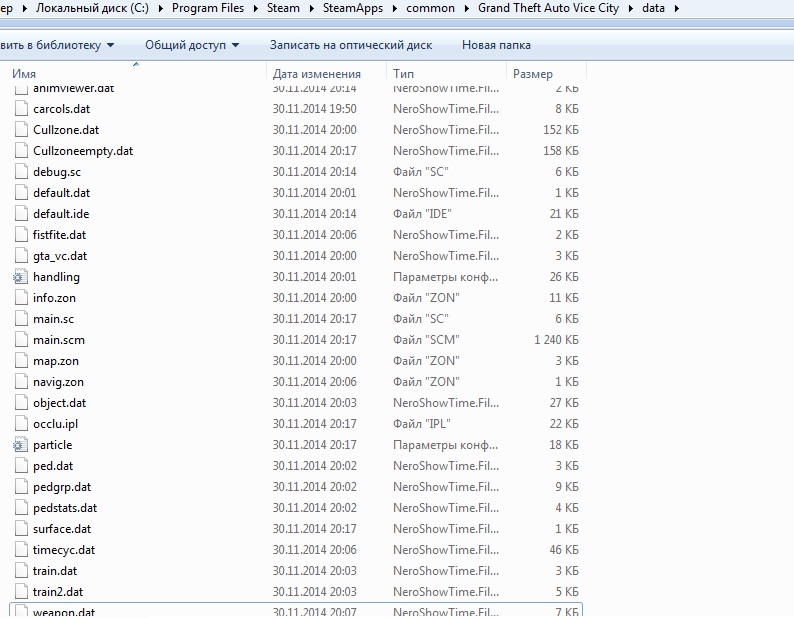Click the train2.dat file icon

[21, 592]
